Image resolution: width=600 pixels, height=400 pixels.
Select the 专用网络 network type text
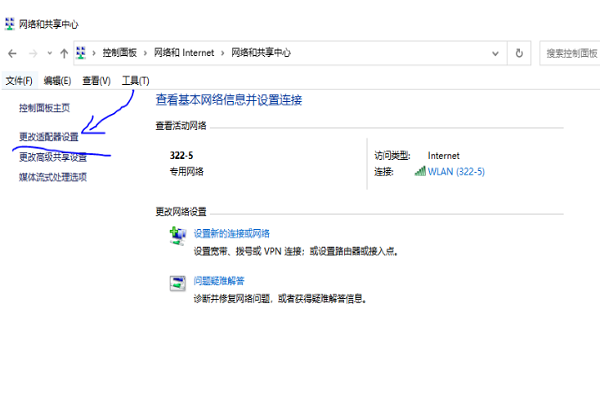[x=187, y=171]
